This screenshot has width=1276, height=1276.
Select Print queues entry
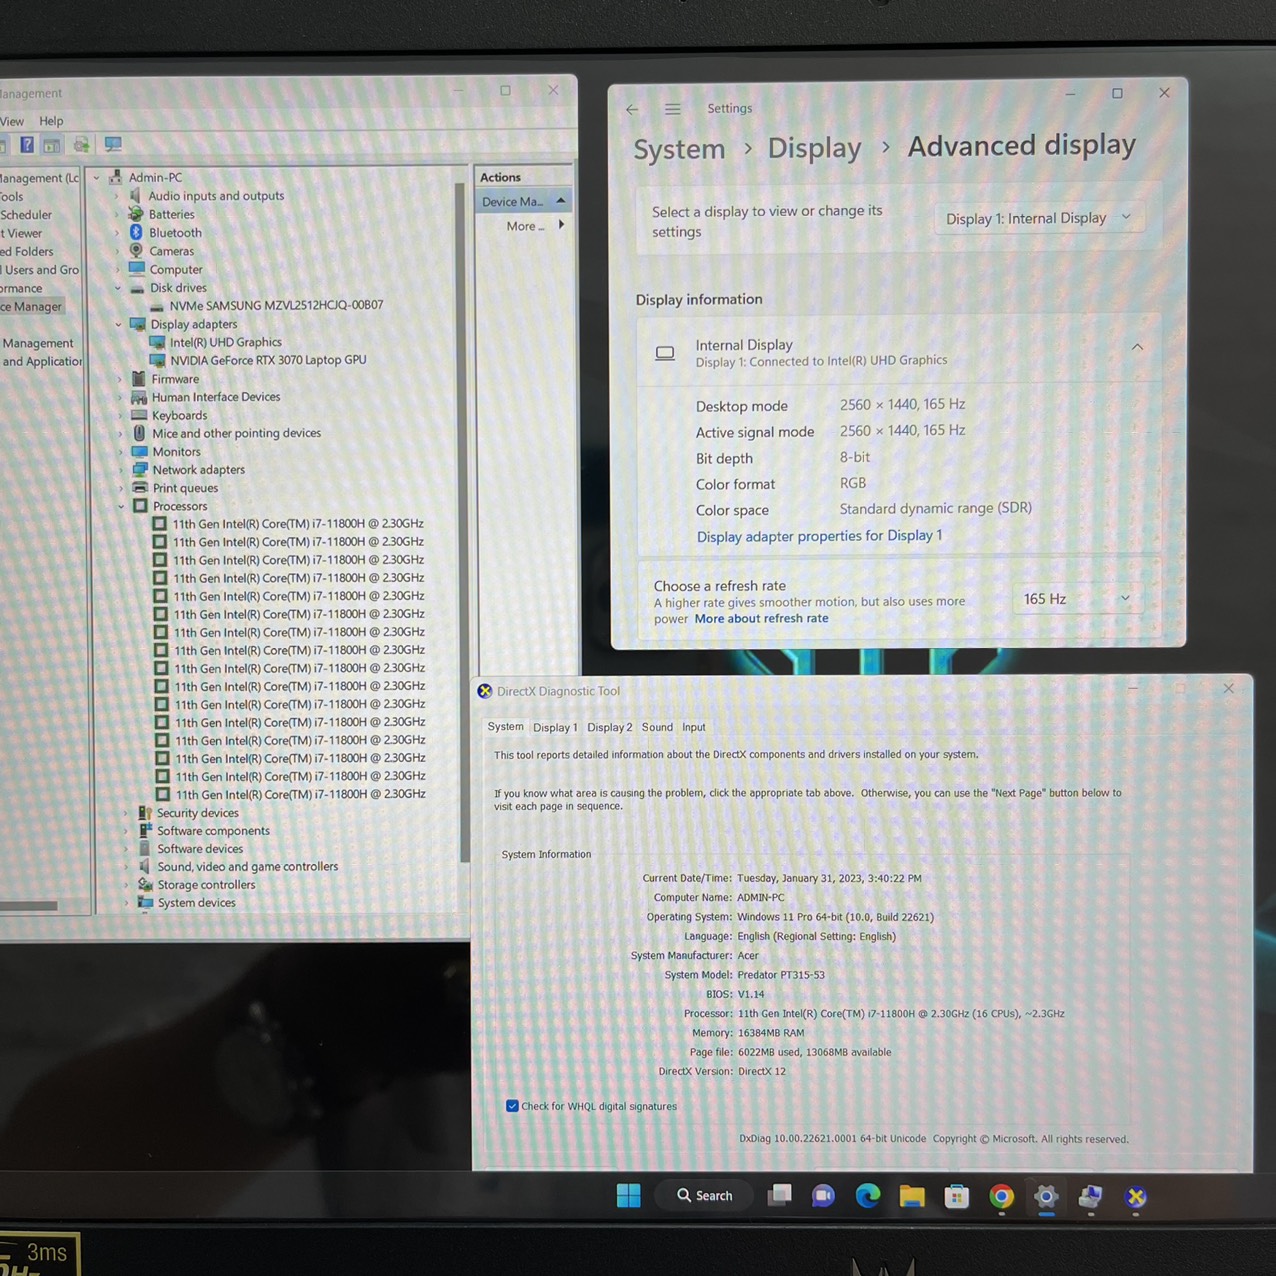click(x=185, y=488)
